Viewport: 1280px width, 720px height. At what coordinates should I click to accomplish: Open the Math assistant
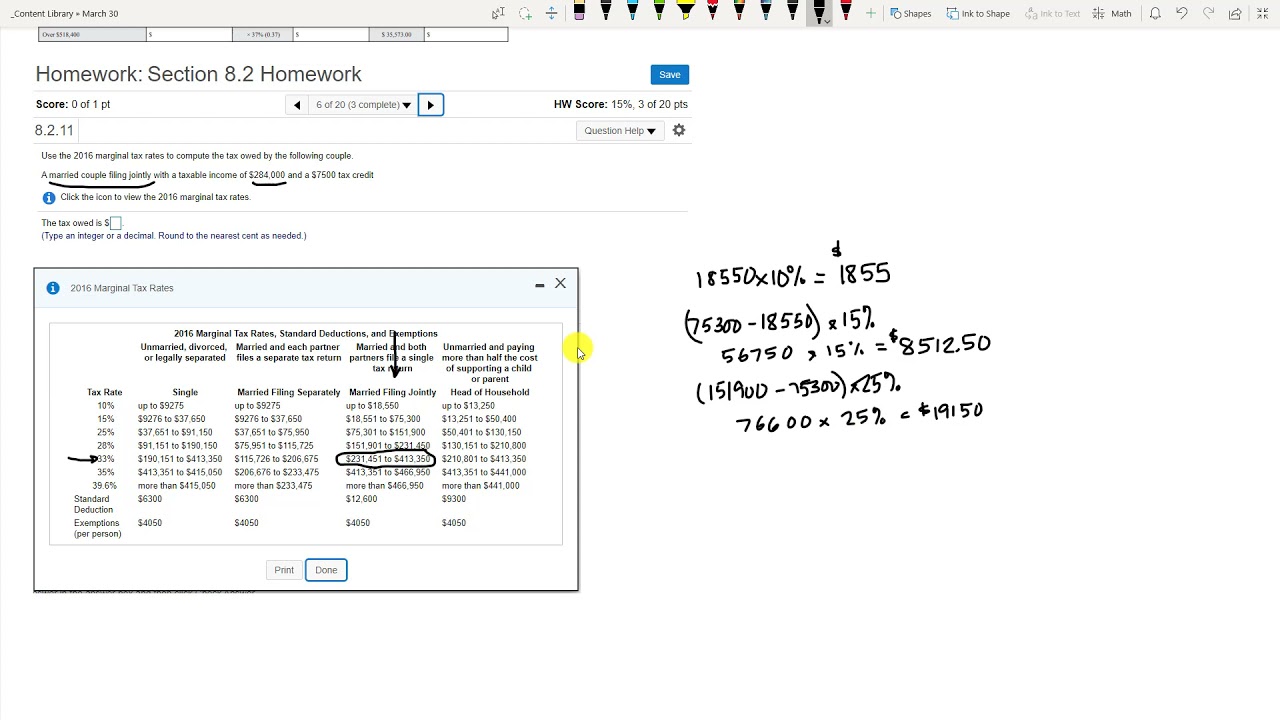click(x=1112, y=13)
